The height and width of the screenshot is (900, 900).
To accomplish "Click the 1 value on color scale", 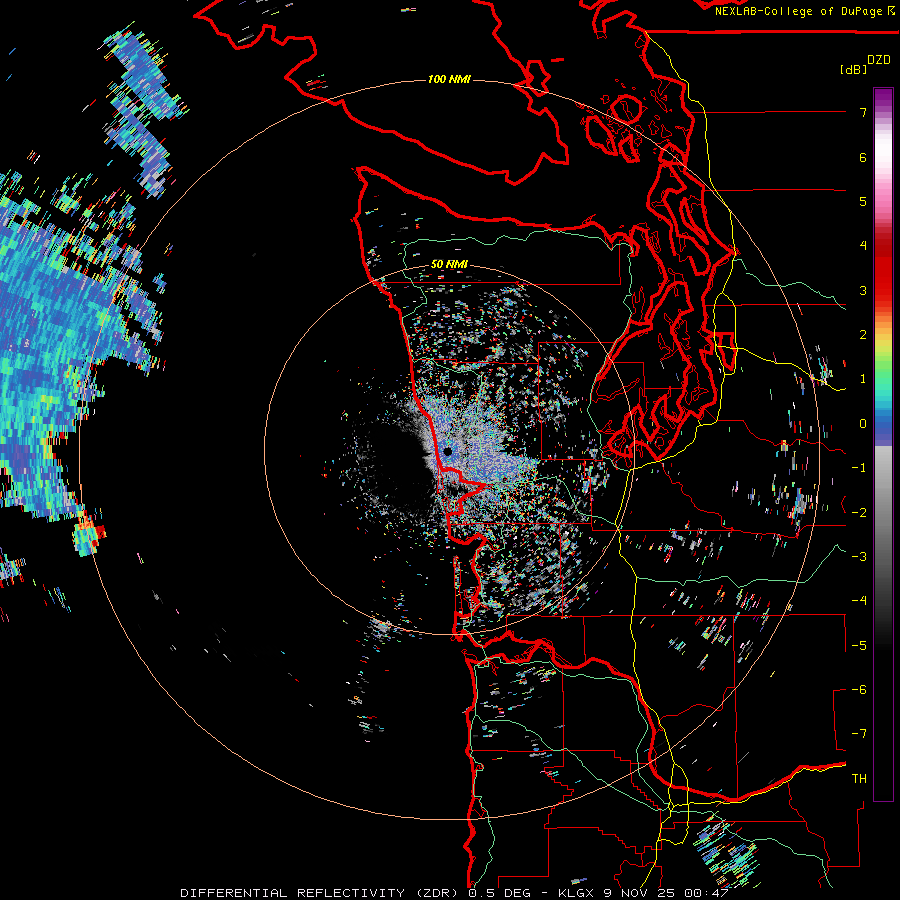I will 863,379.
